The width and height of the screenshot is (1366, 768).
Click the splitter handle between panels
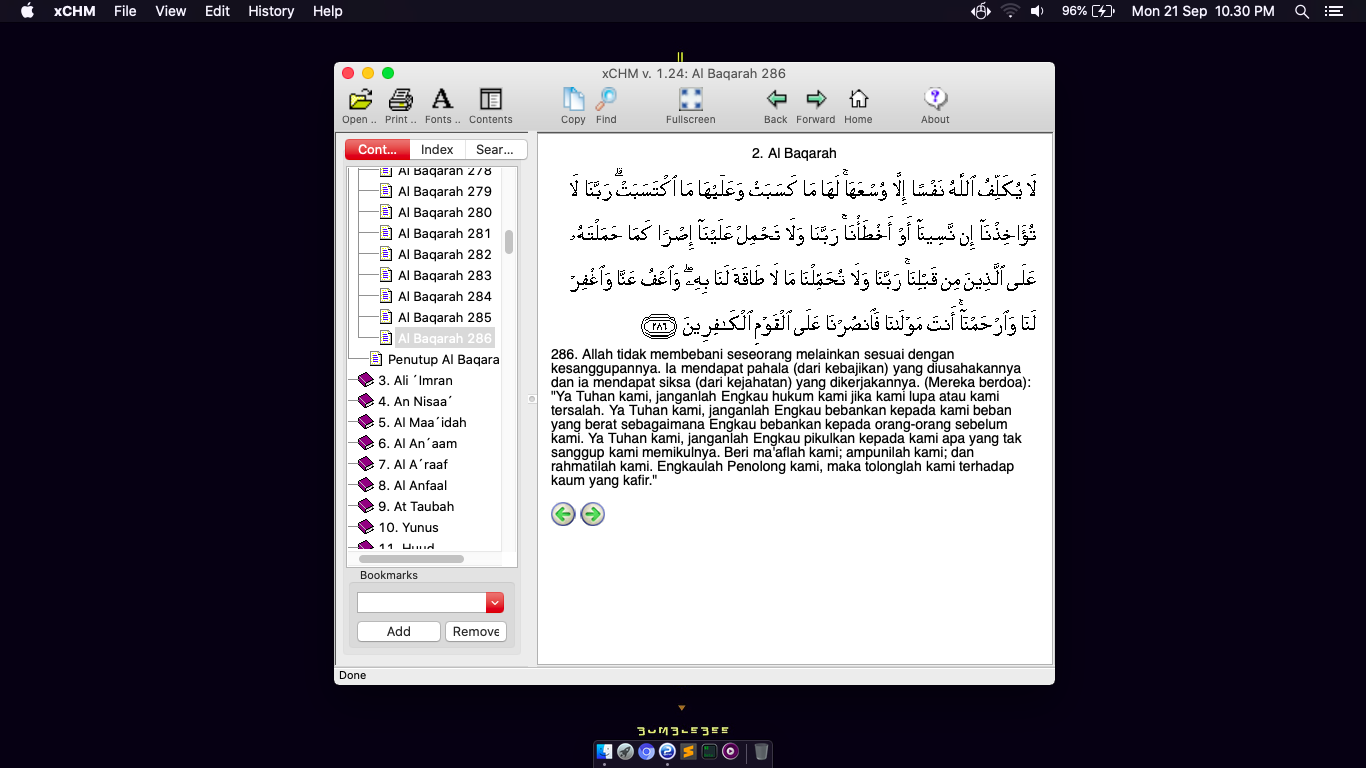tap(532, 399)
